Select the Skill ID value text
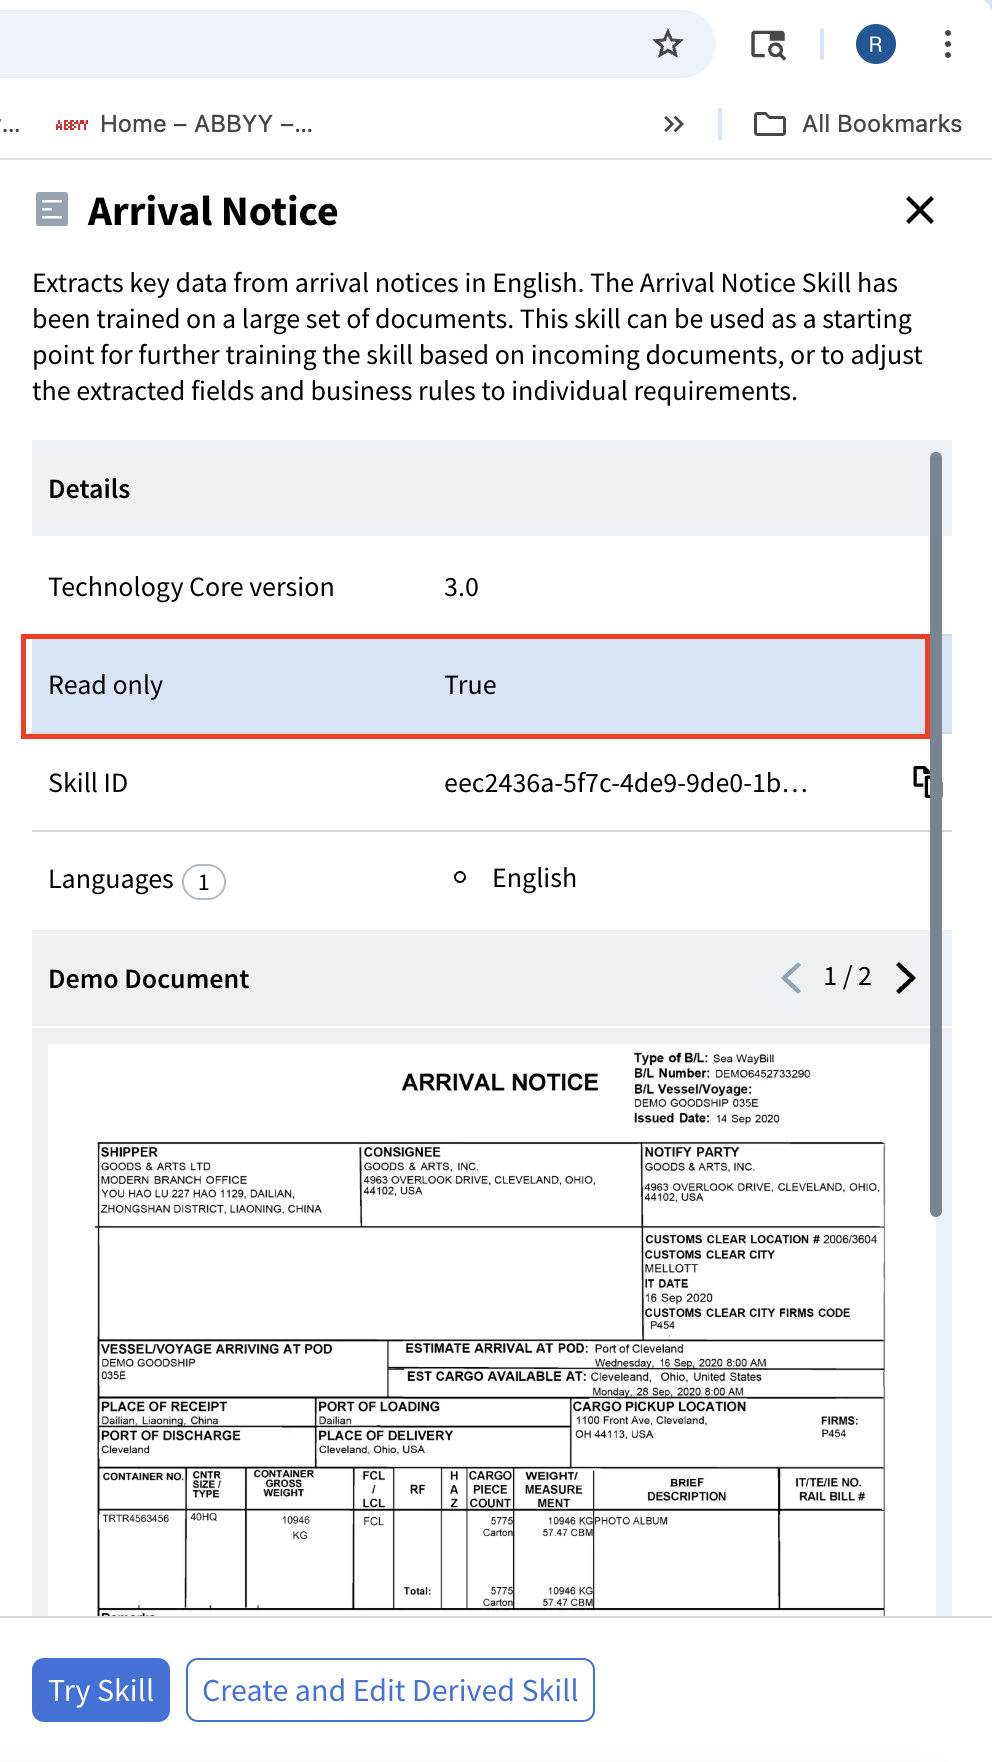The image size is (992, 1762). 626,783
